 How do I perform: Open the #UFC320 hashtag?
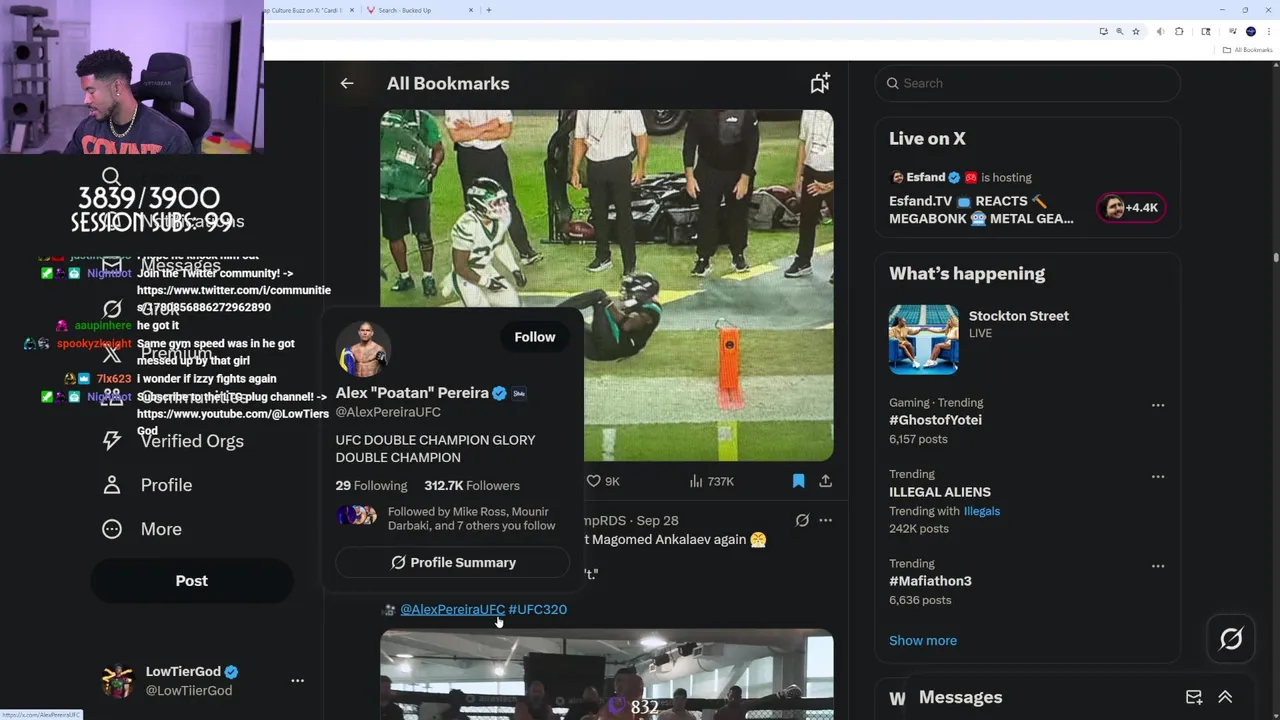pos(537,610)
